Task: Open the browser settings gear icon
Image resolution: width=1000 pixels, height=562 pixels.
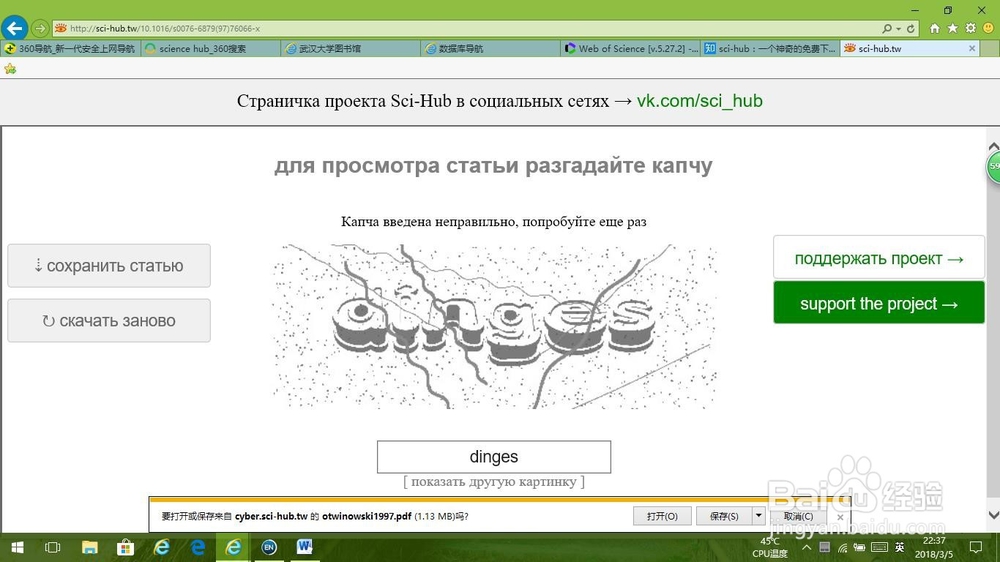Action: pyautogui.click(x=970, y=29)
